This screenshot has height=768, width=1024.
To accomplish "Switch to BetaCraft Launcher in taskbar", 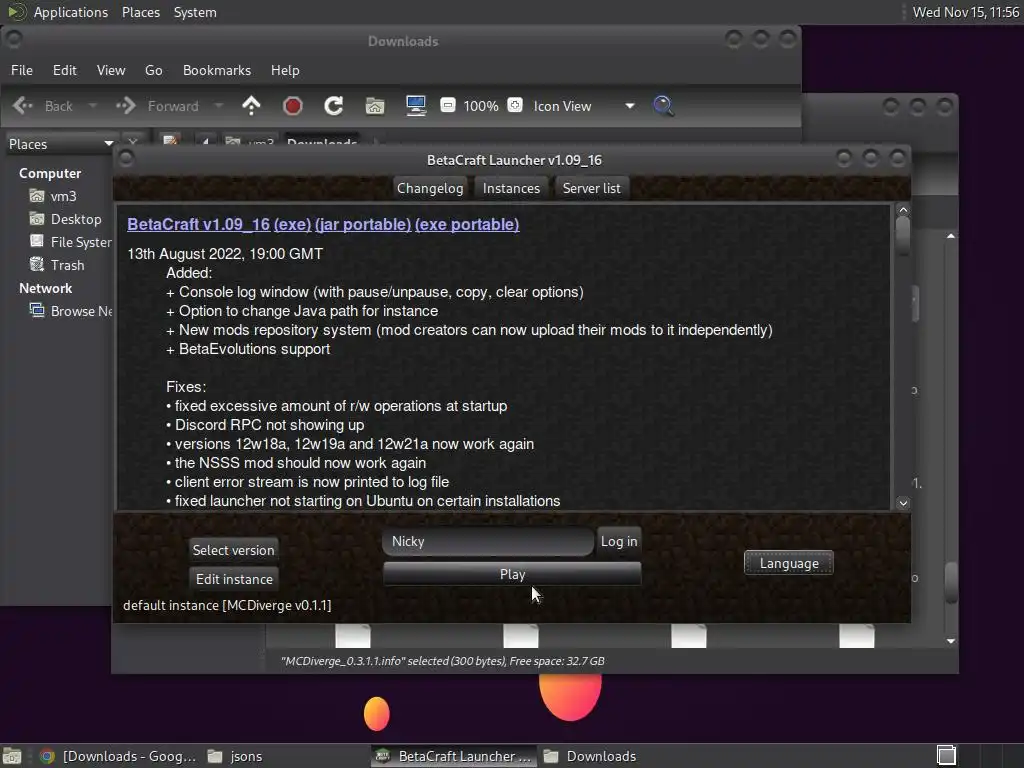I will [x=455, y=756].
